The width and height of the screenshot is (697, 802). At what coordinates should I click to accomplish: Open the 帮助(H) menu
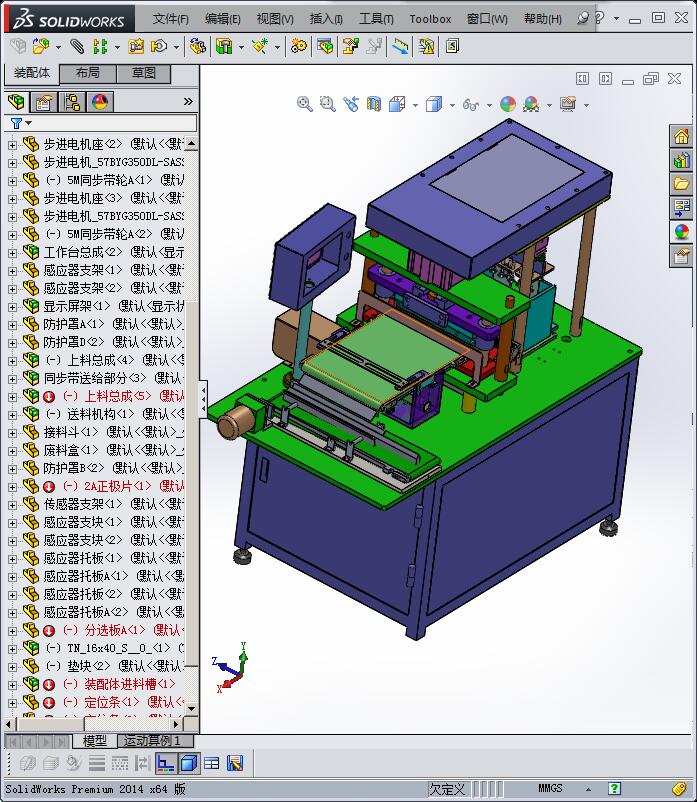pos(543,19)
